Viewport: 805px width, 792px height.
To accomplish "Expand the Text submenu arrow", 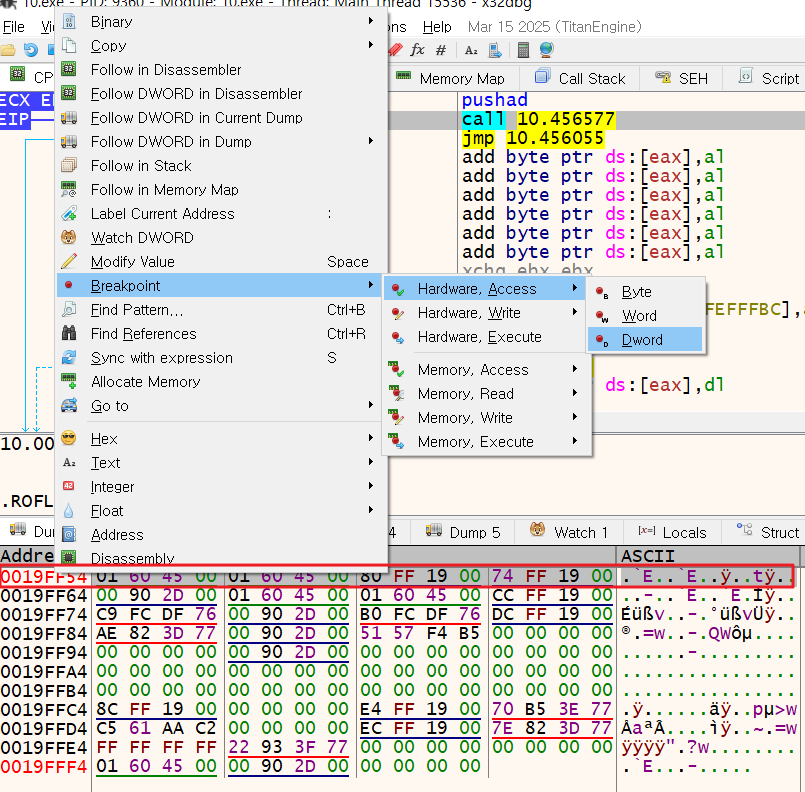I will (x=371, y=462).
